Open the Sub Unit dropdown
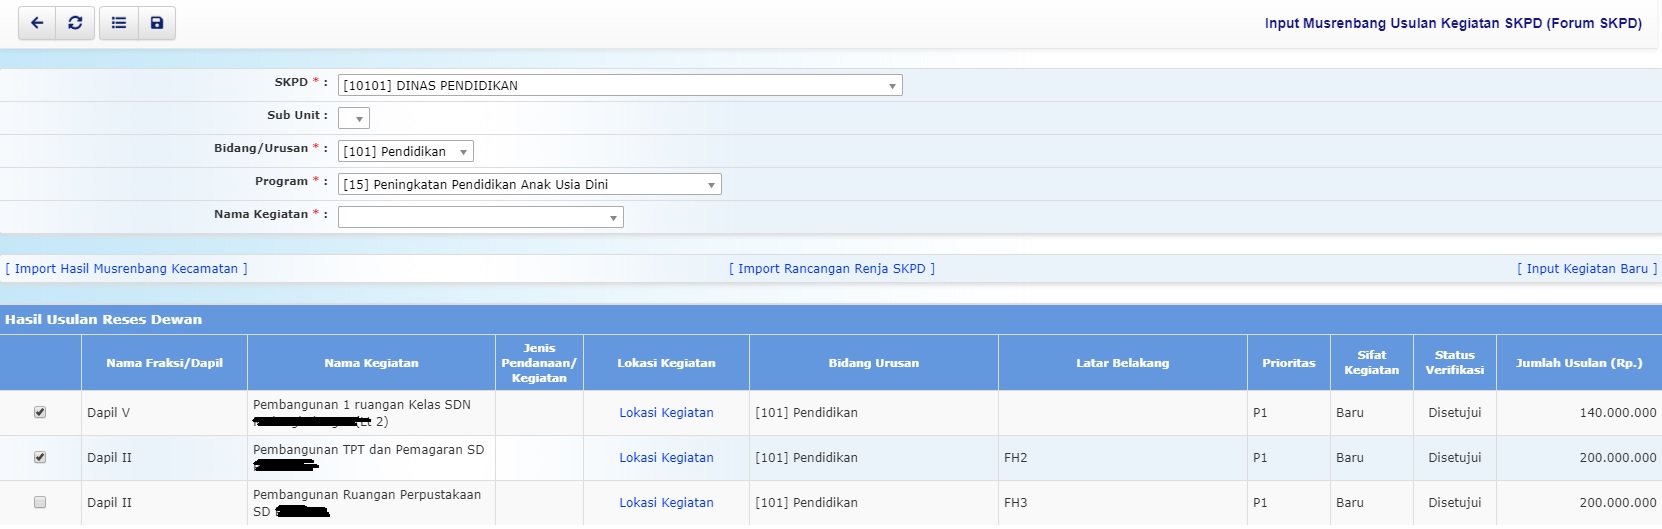This screenshot has height=529, width=1662. coord(354,118)
